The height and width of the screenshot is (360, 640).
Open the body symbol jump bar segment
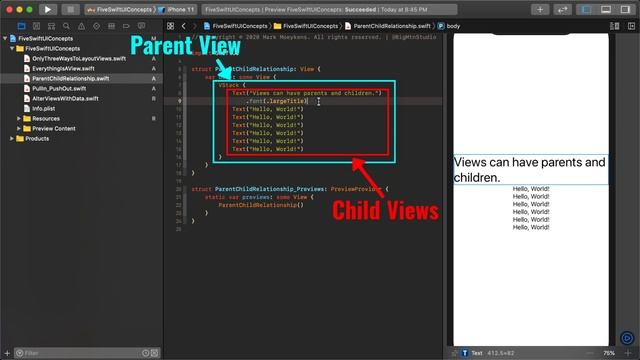[449, 26]
